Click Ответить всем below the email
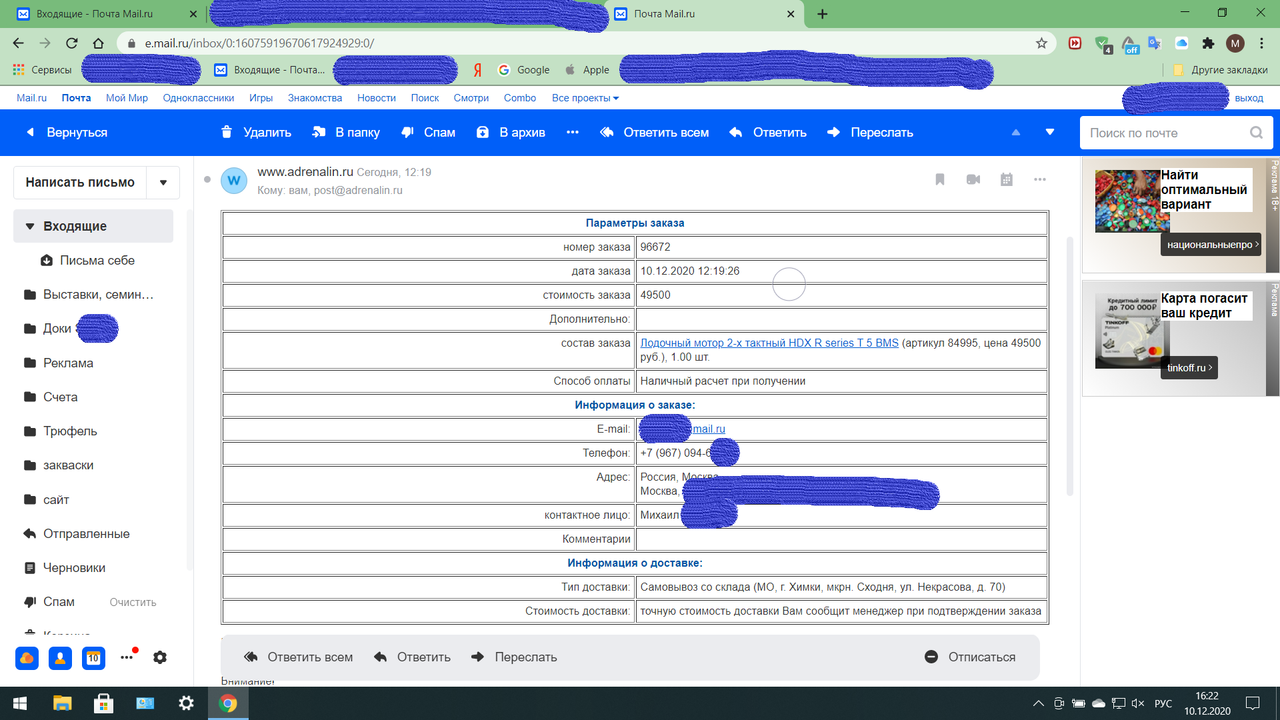Viewport: 1280px width, 720px height. [299, 657]
